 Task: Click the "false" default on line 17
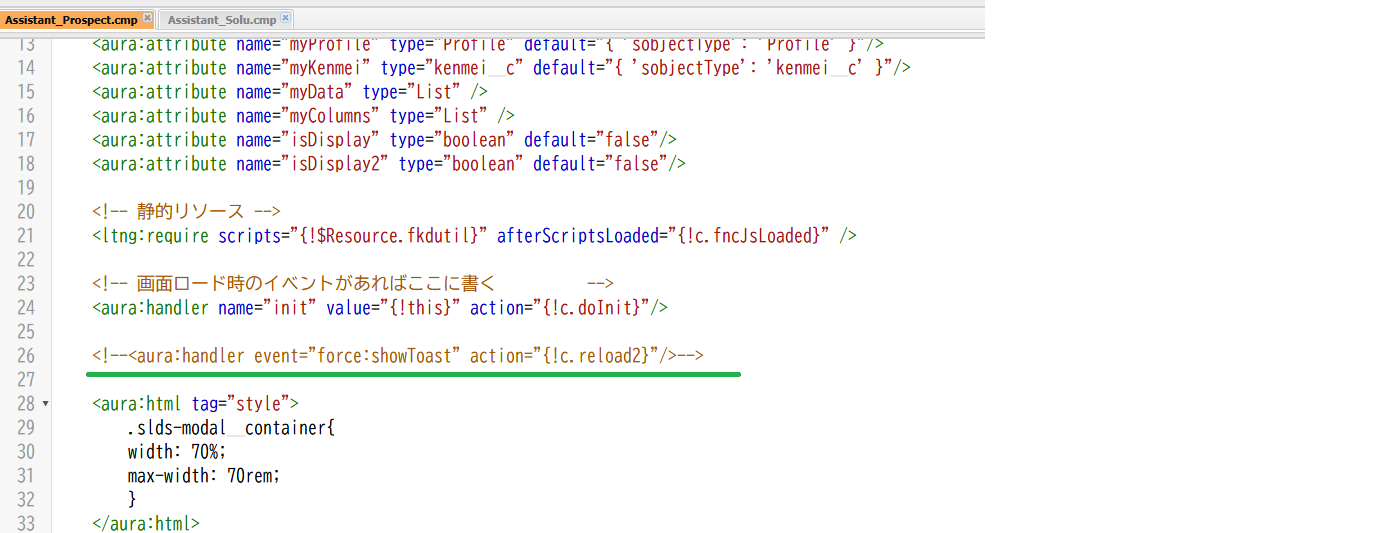coord(627,140)
